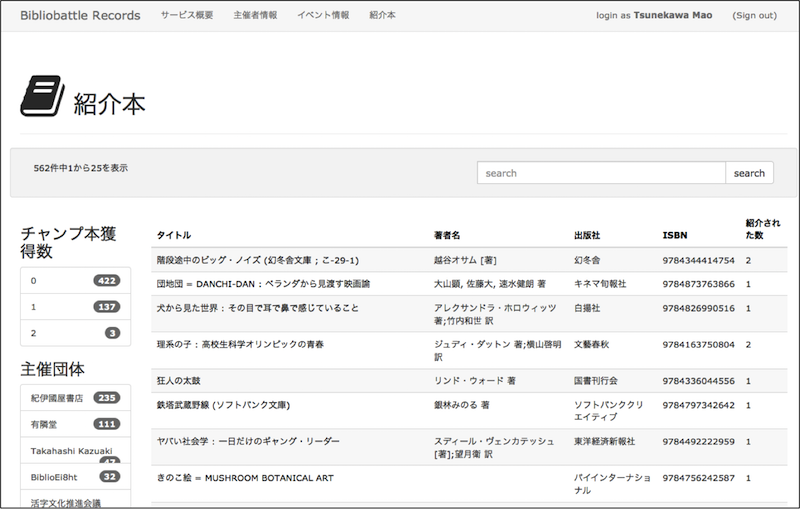Click ISBN 9784756242587
The height and width of the screenshot is (509, 800).
(x=698, y=478)
